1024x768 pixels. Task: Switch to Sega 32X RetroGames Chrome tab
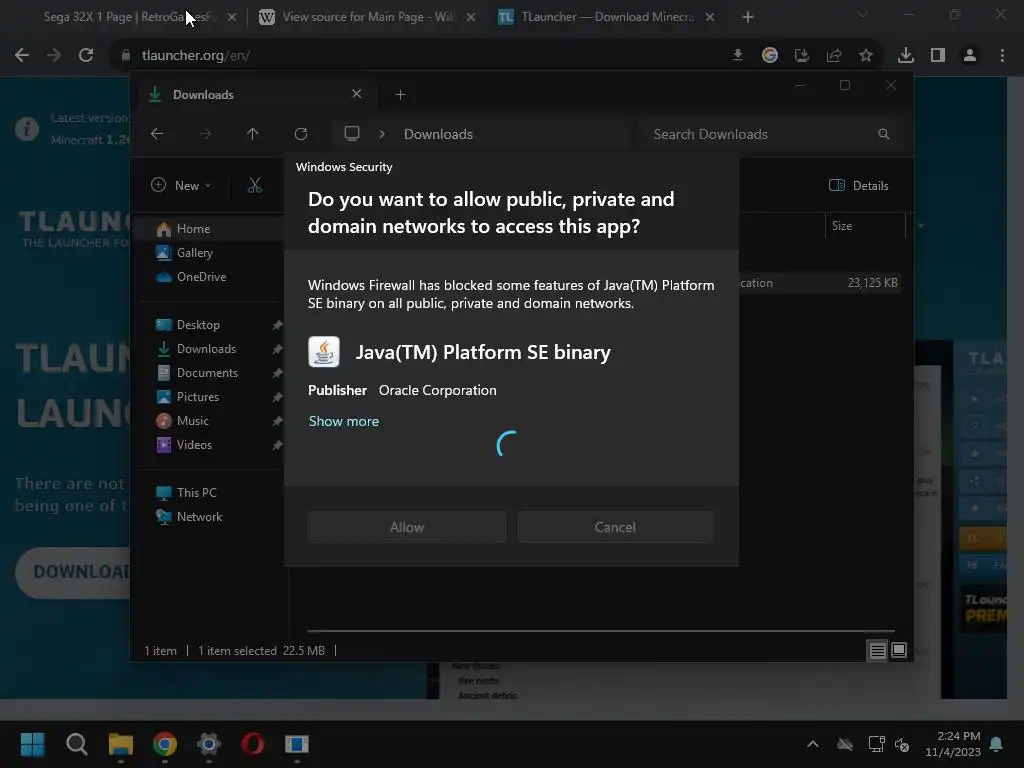point(129,17)
